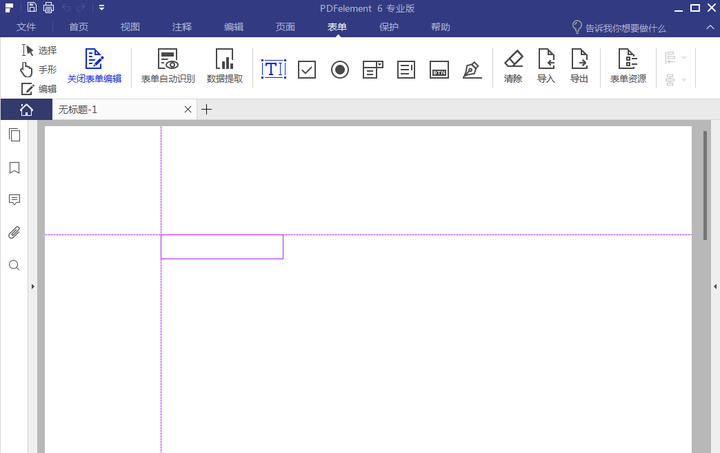Open the attachments paperclip panel

coord(14,233)
